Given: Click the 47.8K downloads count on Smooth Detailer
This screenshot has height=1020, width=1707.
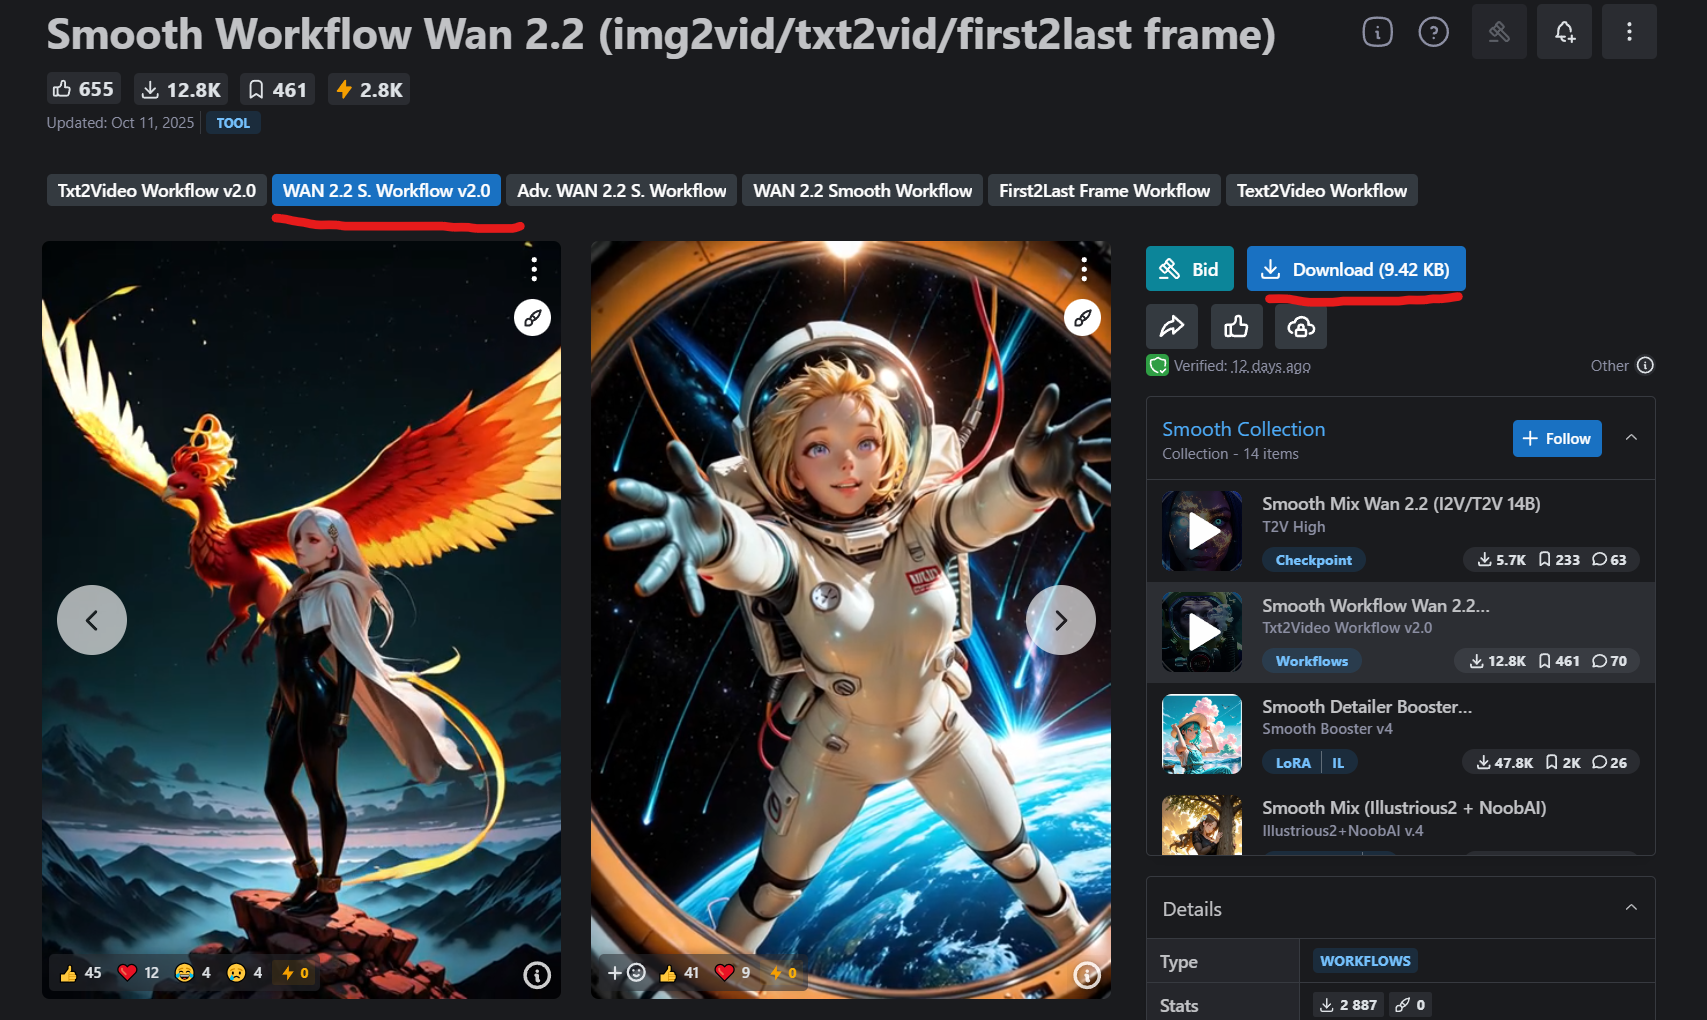Looking at the screenshot, I should [x=1505, y=763].
